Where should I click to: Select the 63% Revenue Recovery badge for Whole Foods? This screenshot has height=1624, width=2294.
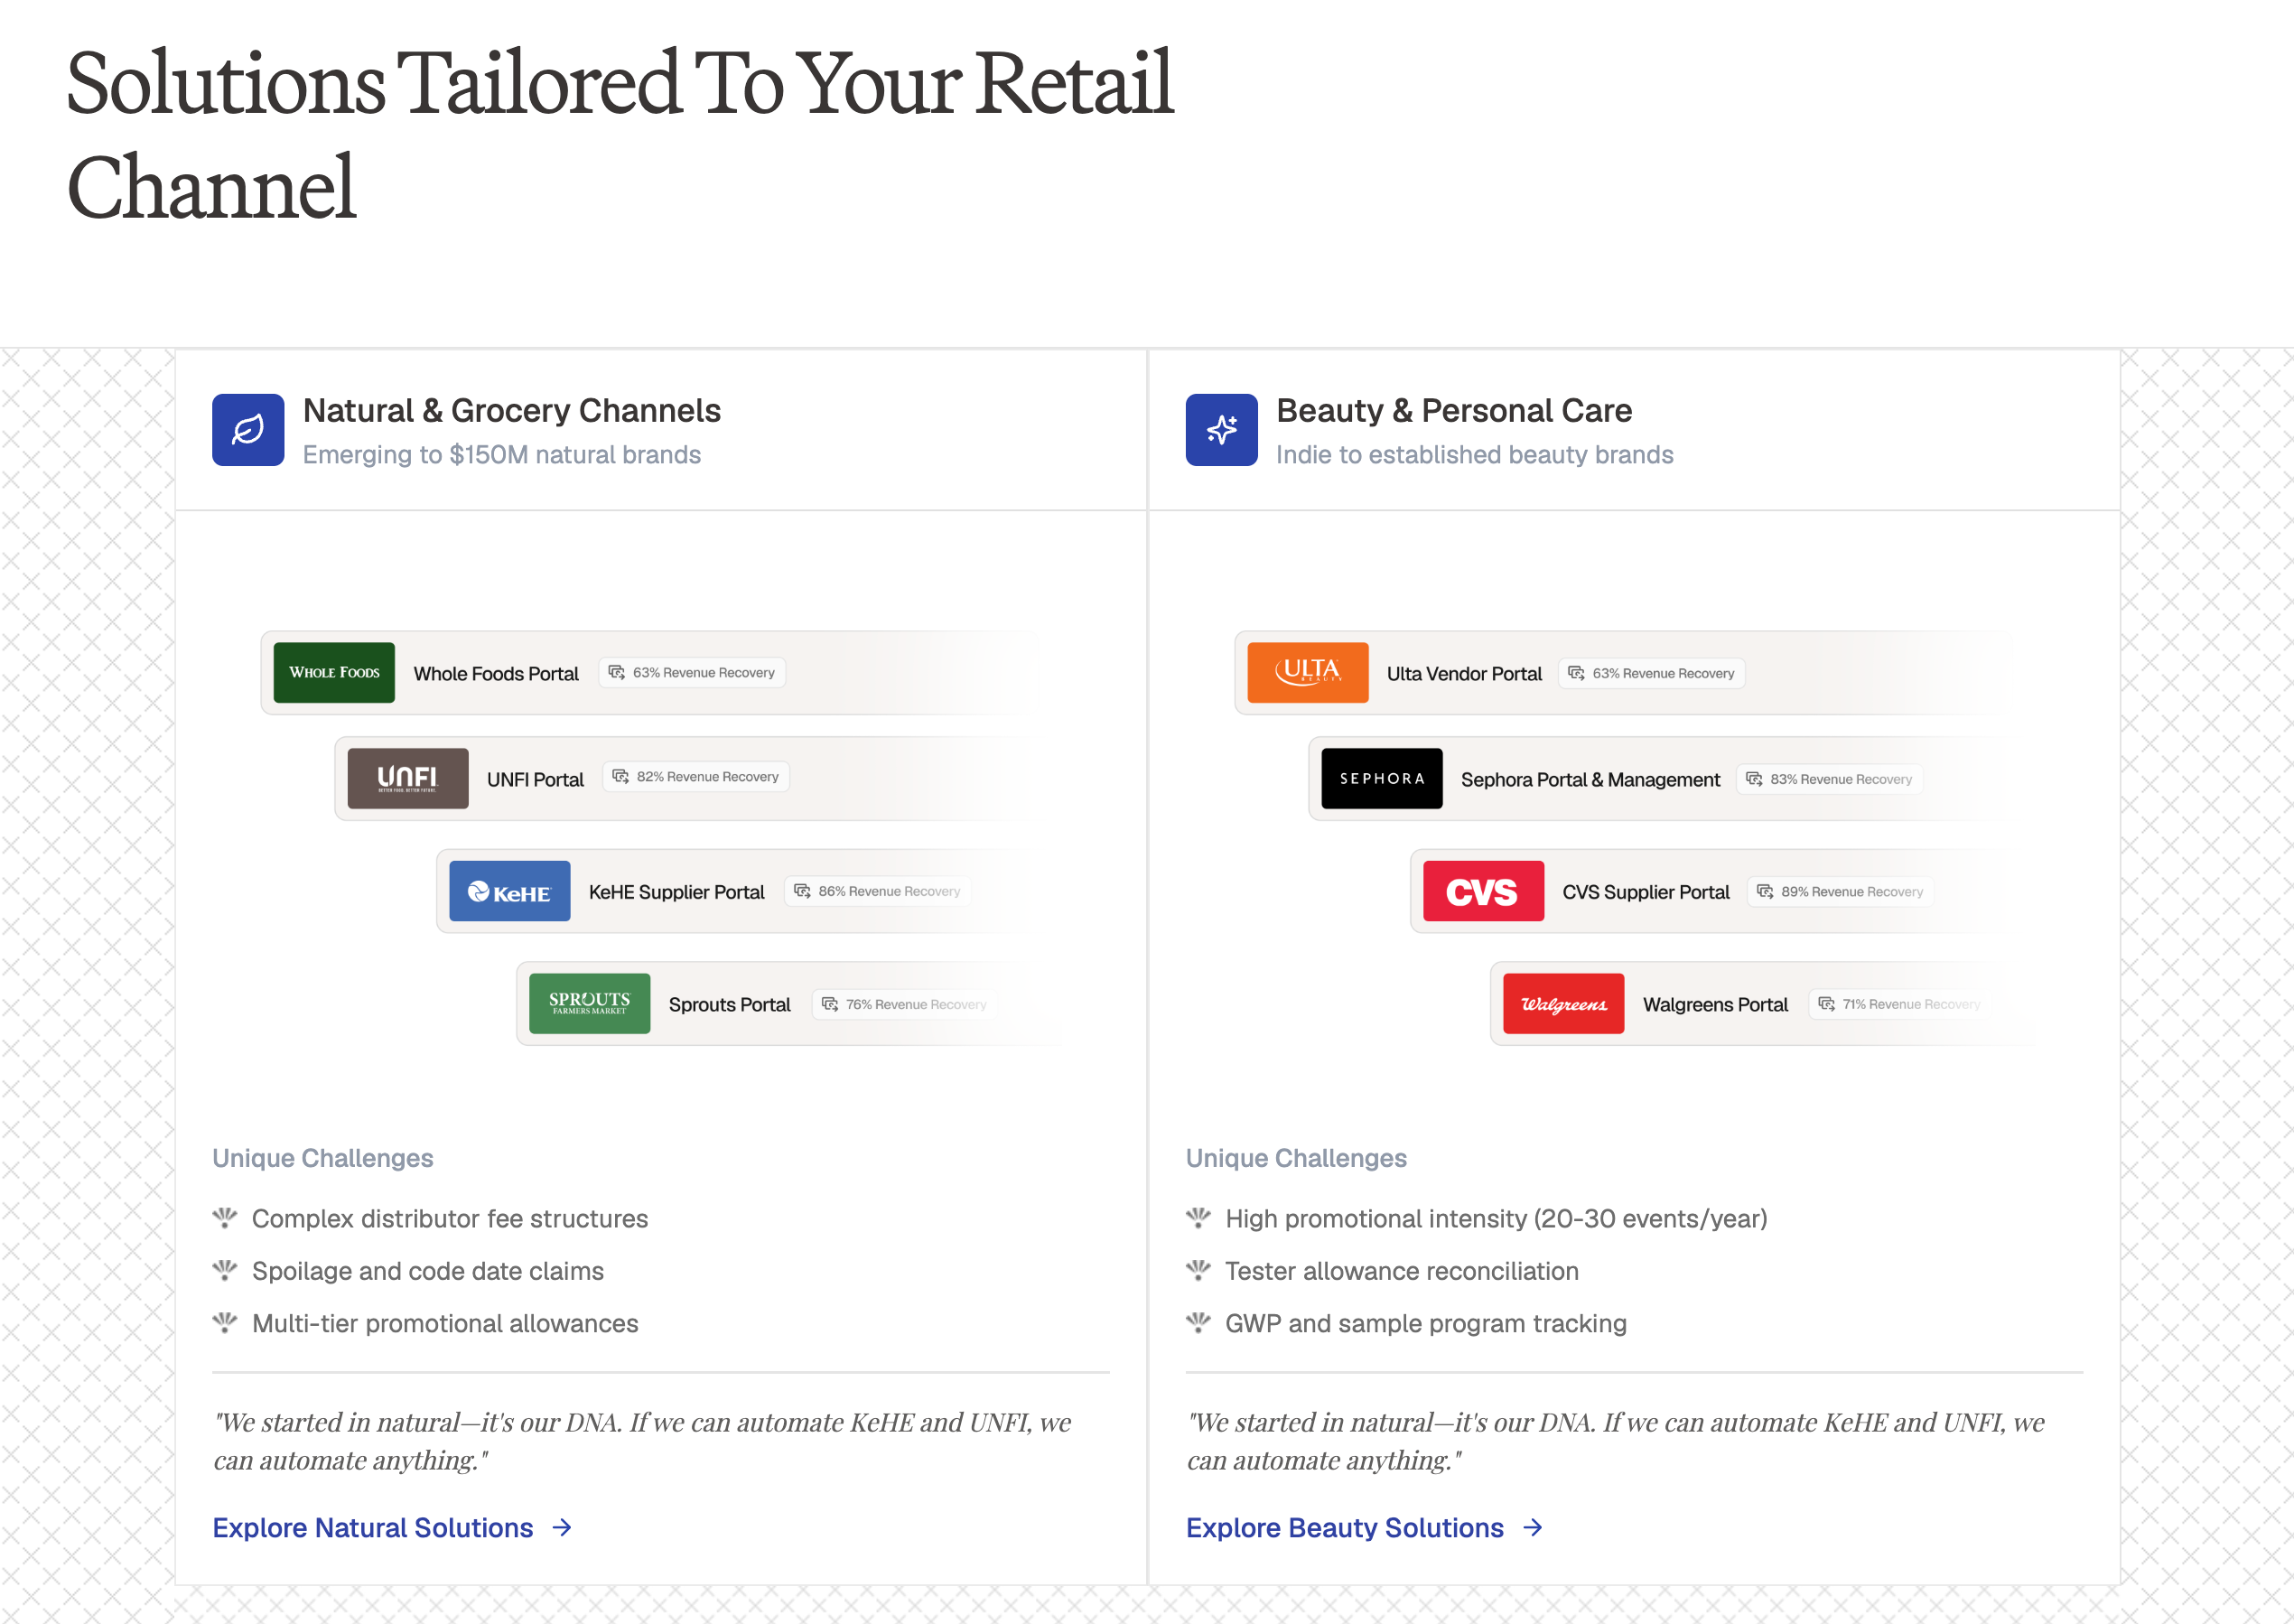point(692,672)
